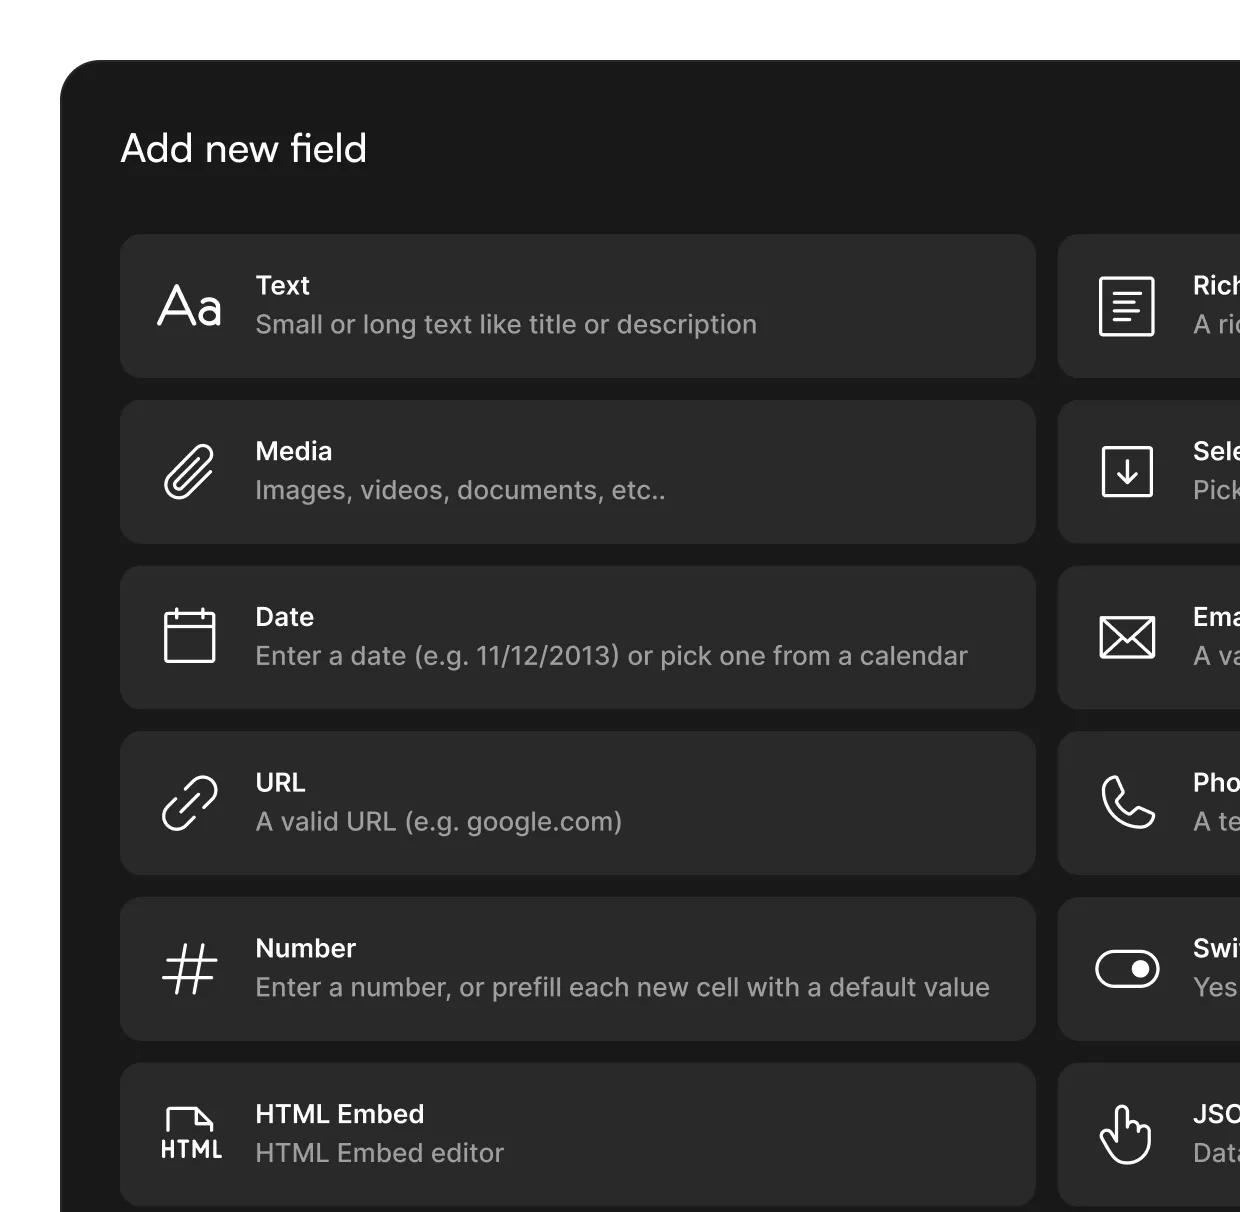Add a Date field
The height and width of the screenshot is (1212, 1240).
click(578, 638)
